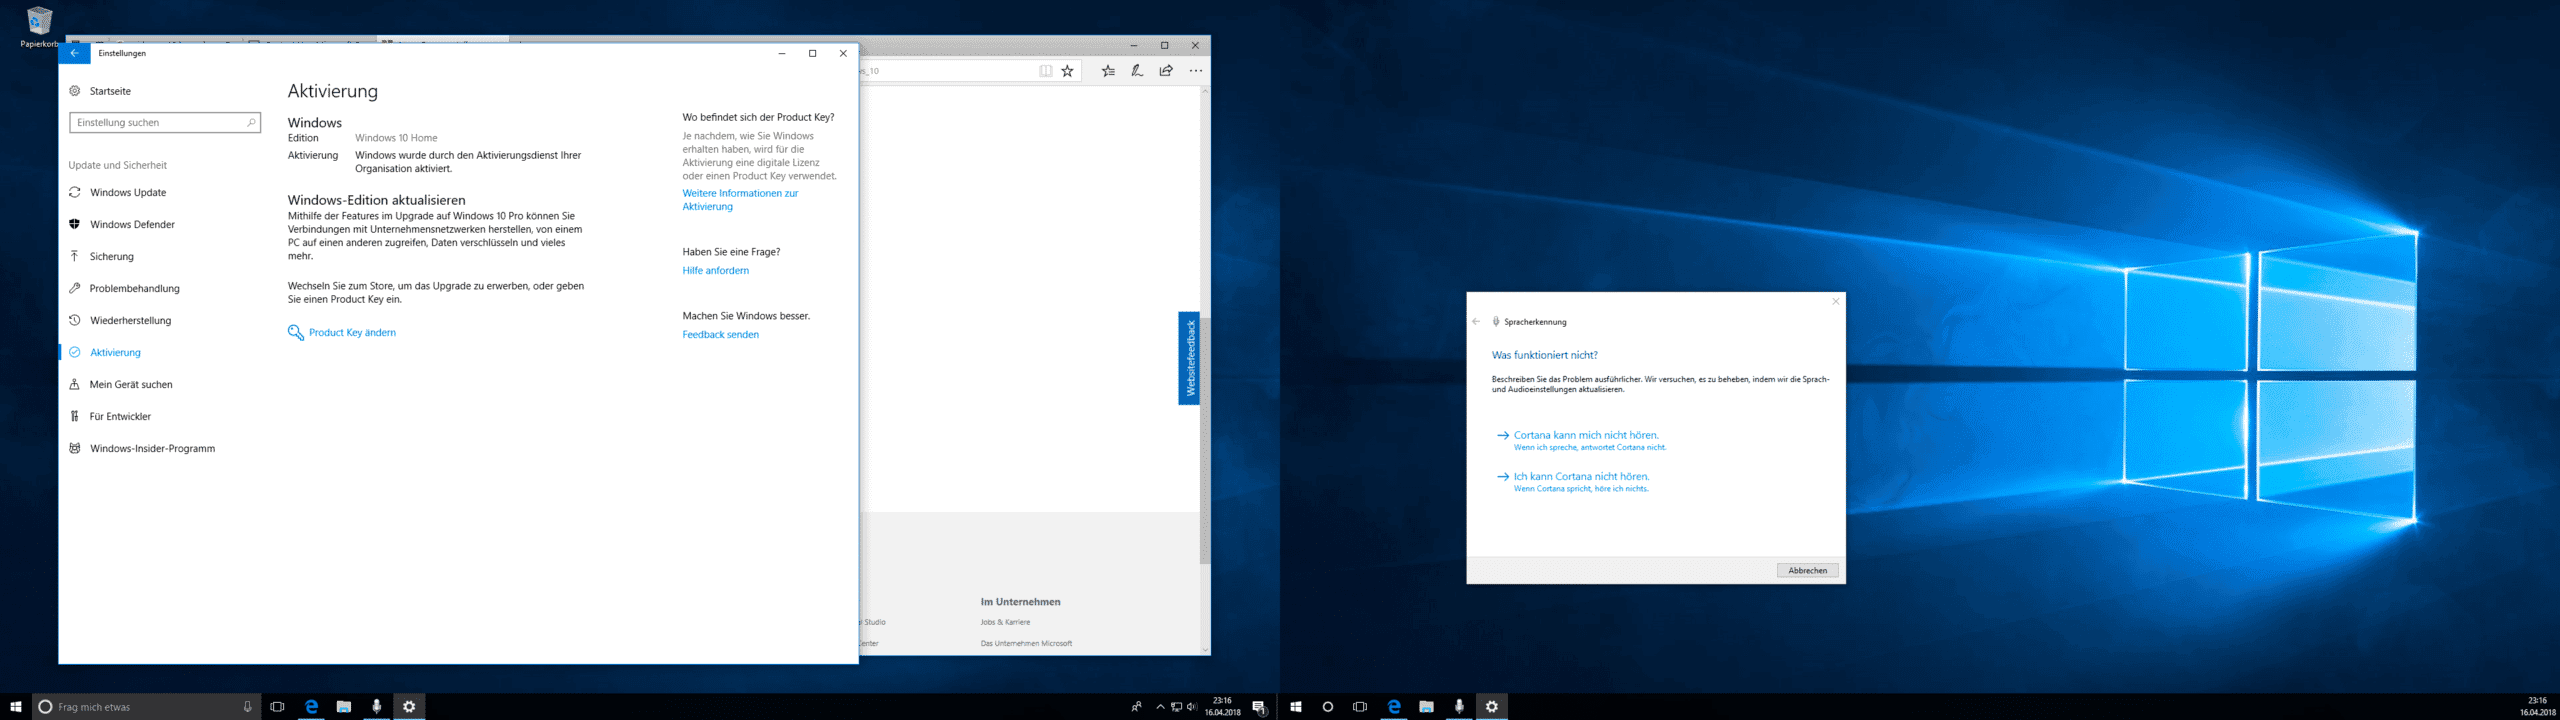Start web notes with Edge pen icon
This screenshot has width=2560, height=720.
coord(1137,71)
